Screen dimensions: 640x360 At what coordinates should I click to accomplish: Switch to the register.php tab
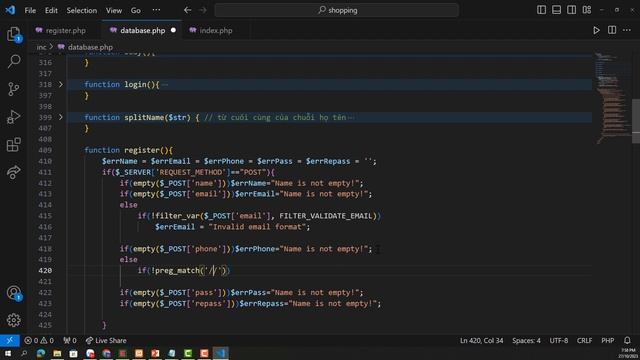(65, 31)
